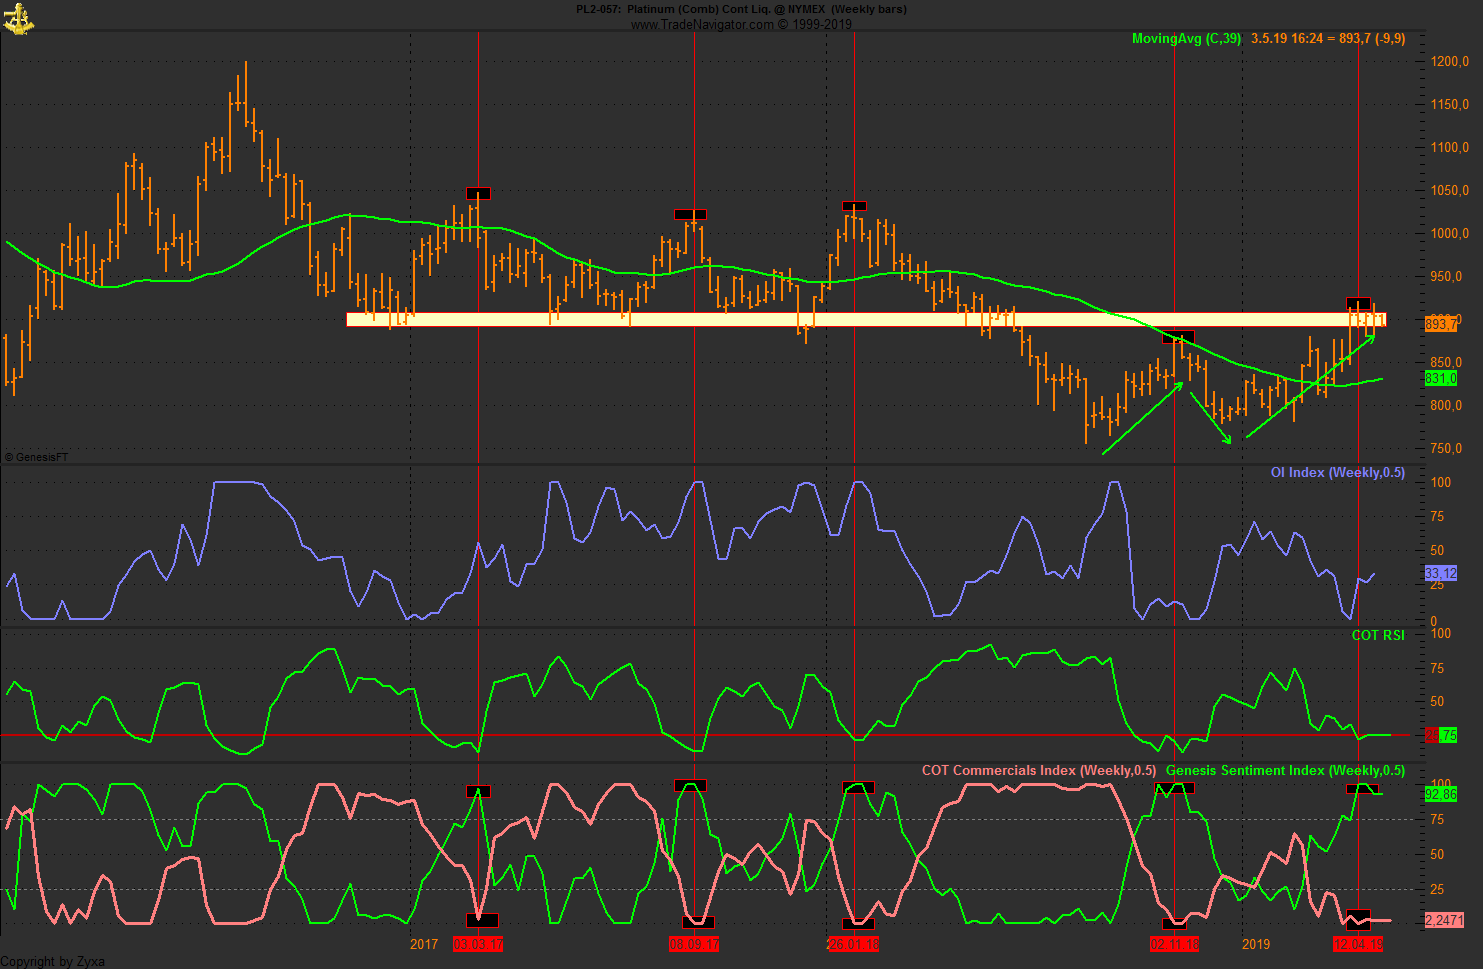Select the COT Commercials Index (Weekly,0.5) label
Screen dimensions: 1483x969
[x=1037, y=771]
